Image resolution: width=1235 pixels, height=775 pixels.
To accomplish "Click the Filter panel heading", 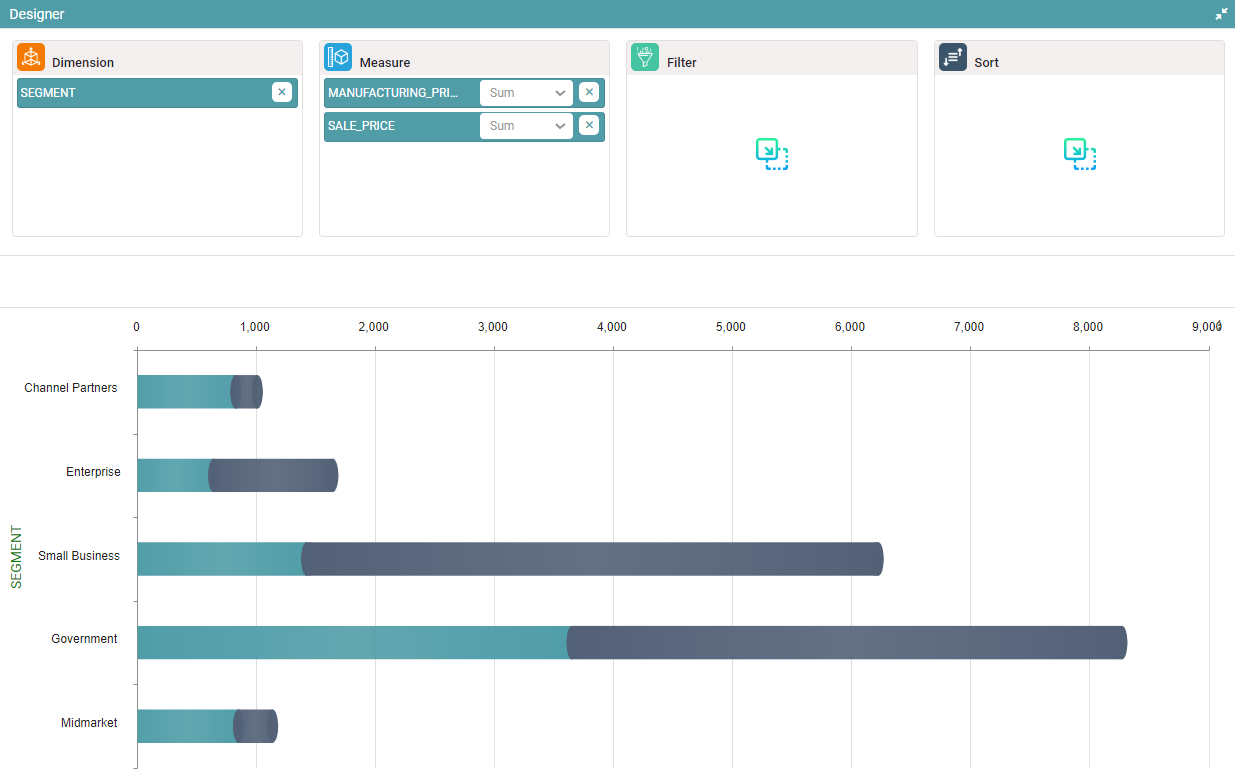I will [x=682, y=62].
